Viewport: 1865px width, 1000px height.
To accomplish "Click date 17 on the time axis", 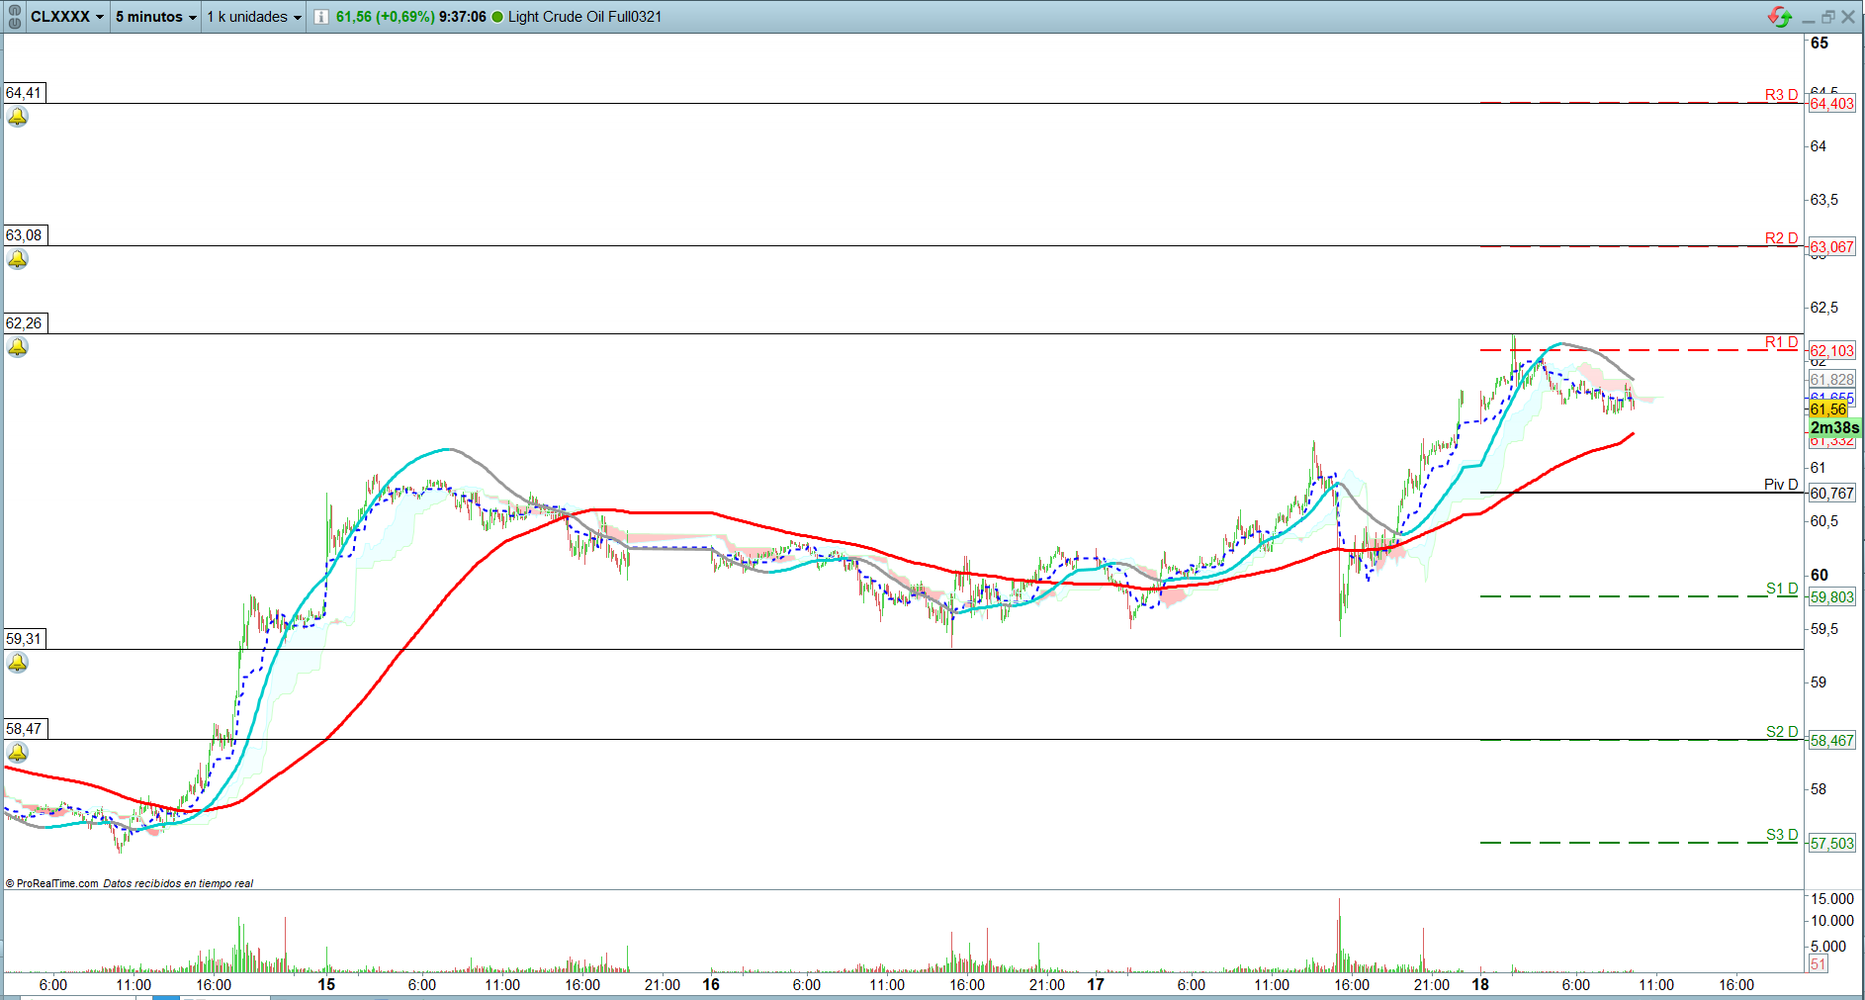I will [x=1096, y=984].
